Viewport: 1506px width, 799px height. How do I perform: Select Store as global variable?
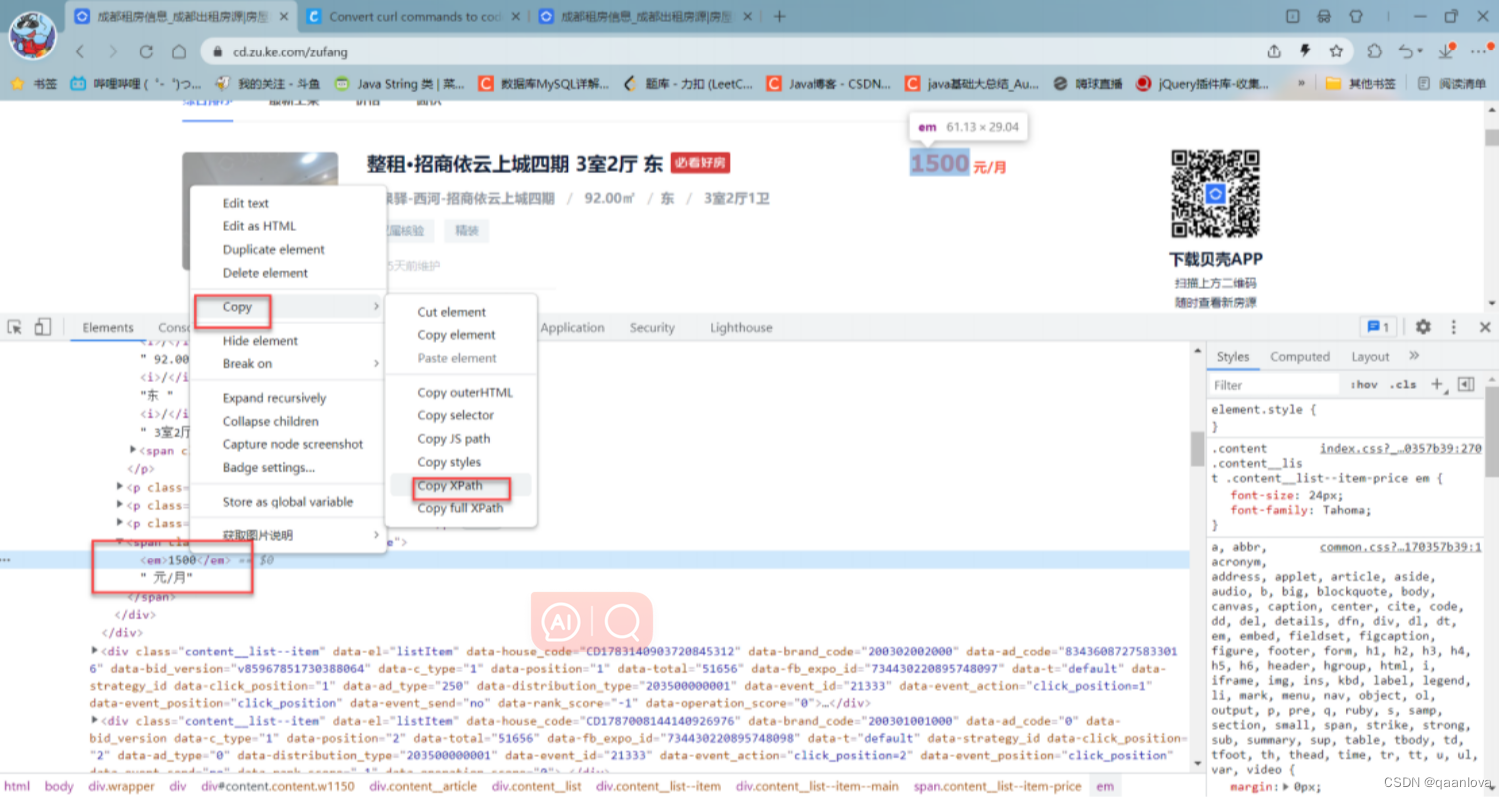288,502
